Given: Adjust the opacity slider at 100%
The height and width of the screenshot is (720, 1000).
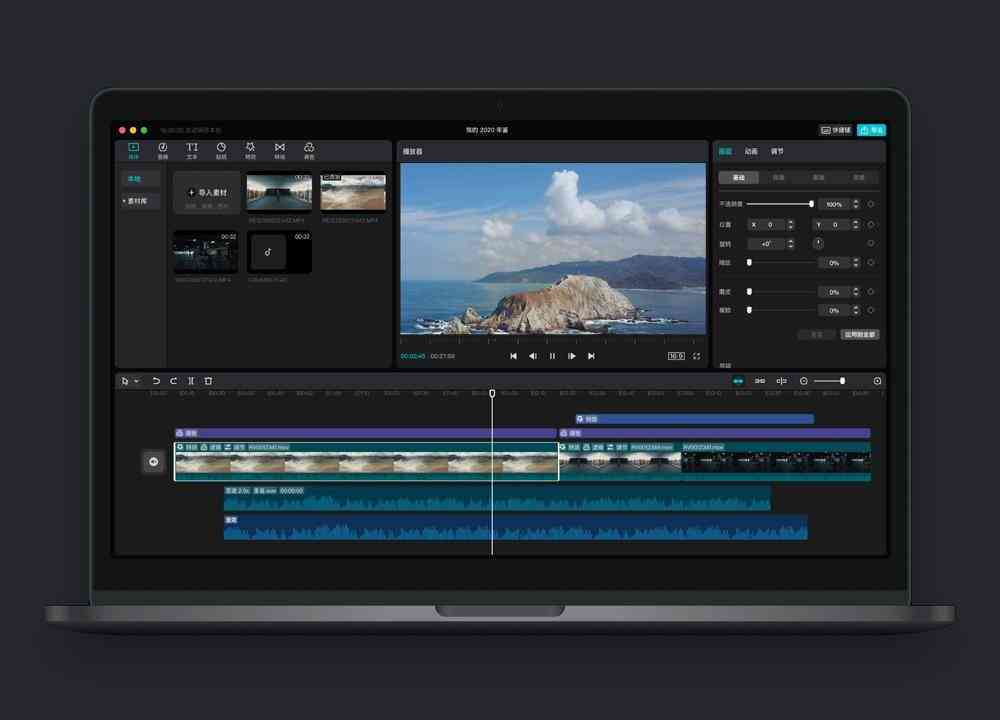Looking at the screenshot, I should (779, 204).
